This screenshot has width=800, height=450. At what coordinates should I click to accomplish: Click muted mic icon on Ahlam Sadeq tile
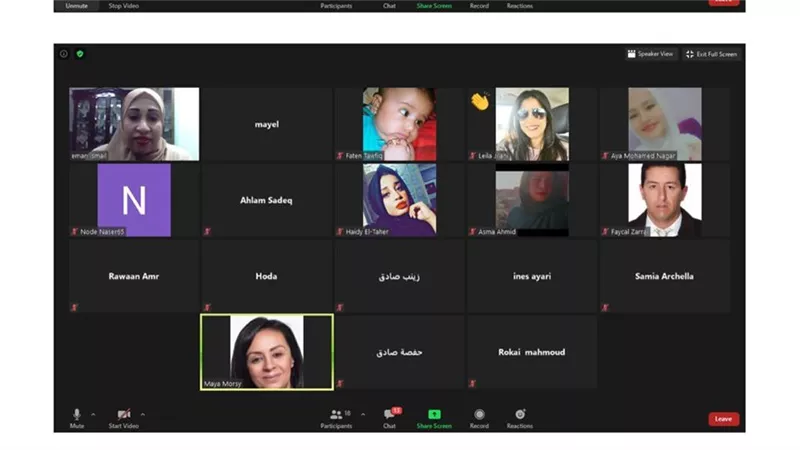(x=207, y=231)
